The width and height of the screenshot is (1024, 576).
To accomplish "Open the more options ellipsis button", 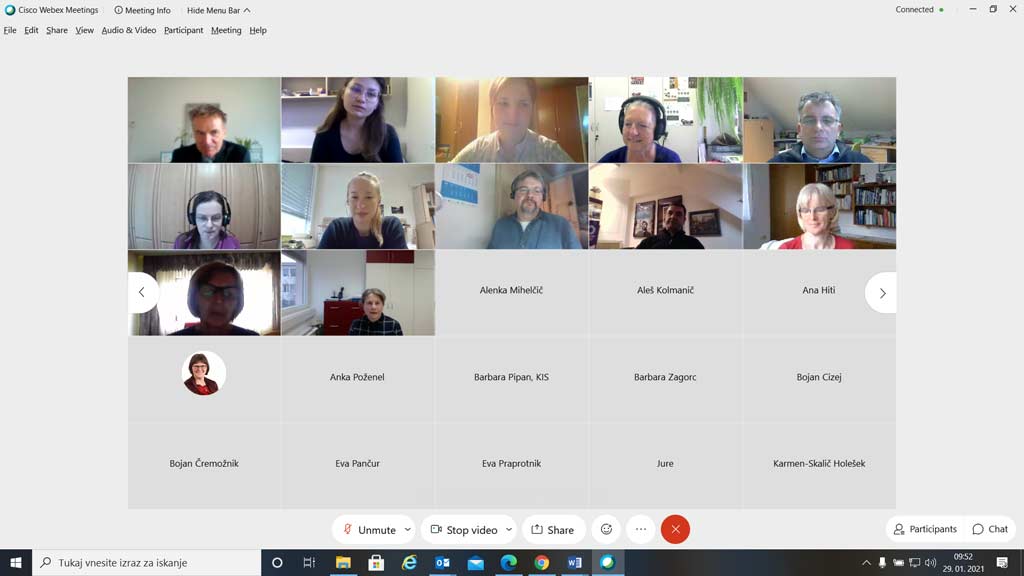I will 641,530.
